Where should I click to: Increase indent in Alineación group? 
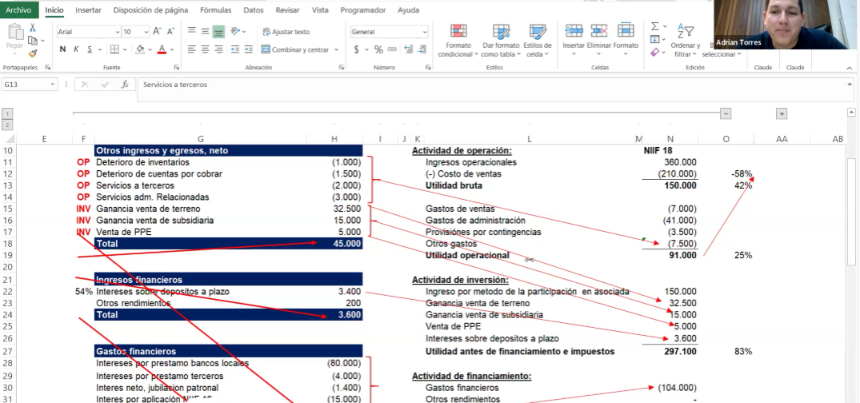pyautogui.click(x=248, y=49)
